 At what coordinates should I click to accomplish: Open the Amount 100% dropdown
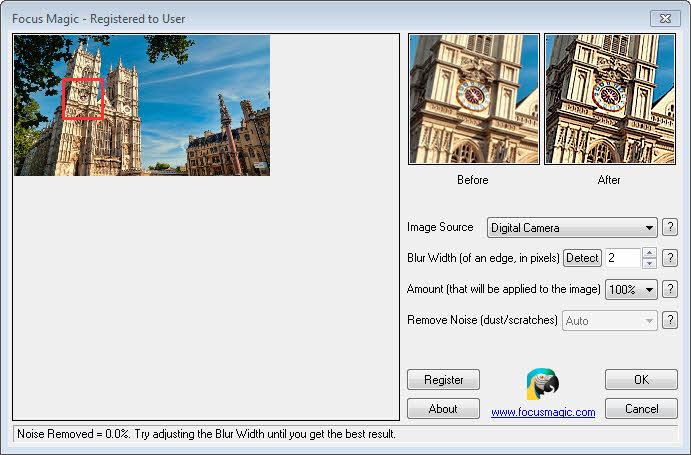[631, 290]
